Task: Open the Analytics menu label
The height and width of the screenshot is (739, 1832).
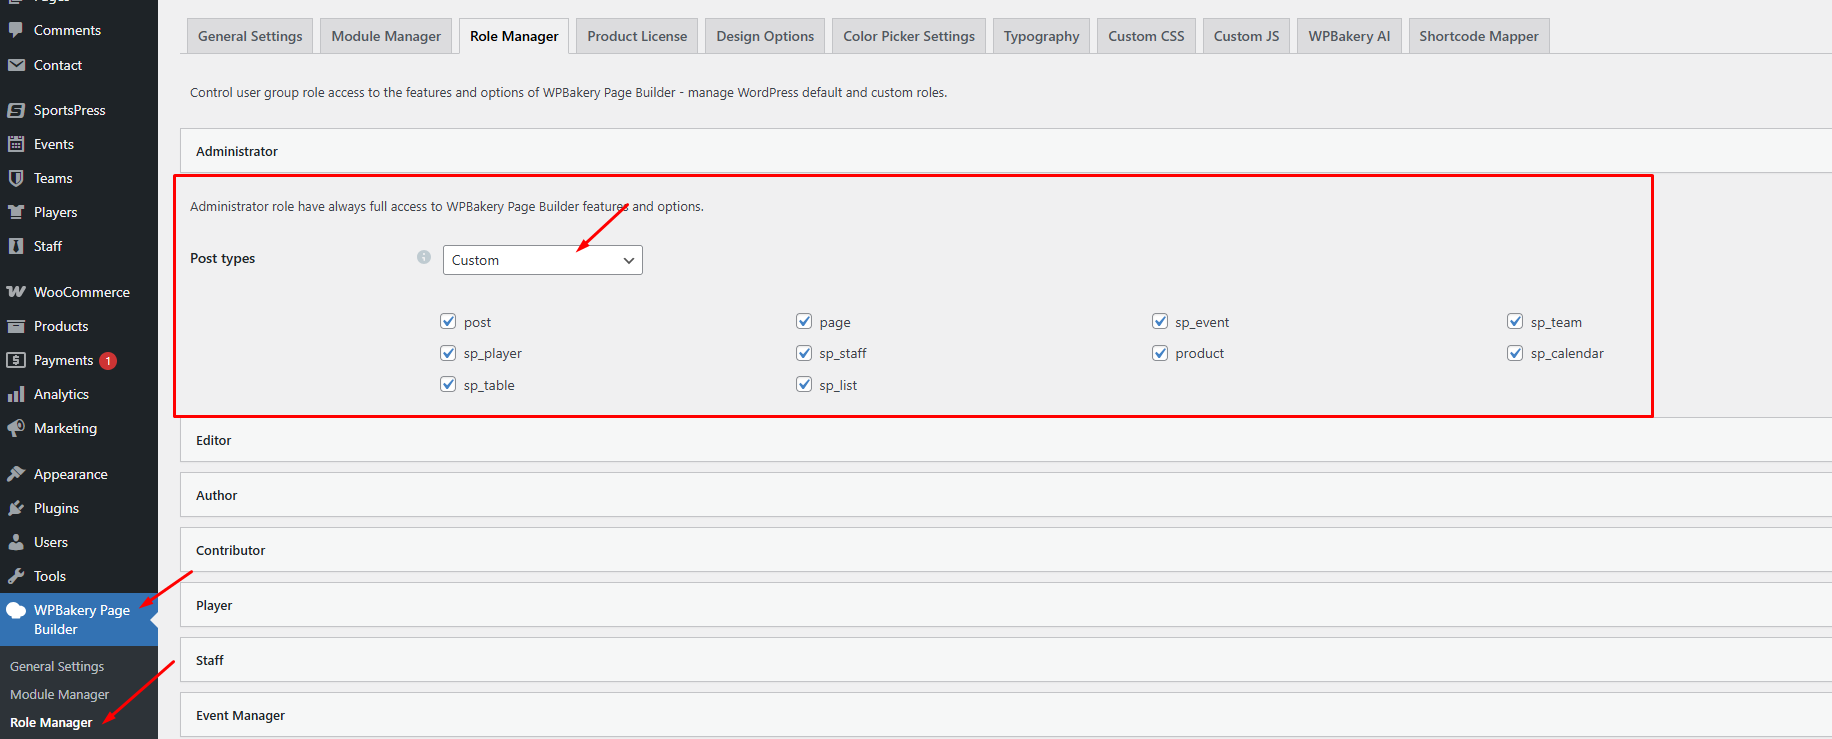Action: [x=61, y=394]
